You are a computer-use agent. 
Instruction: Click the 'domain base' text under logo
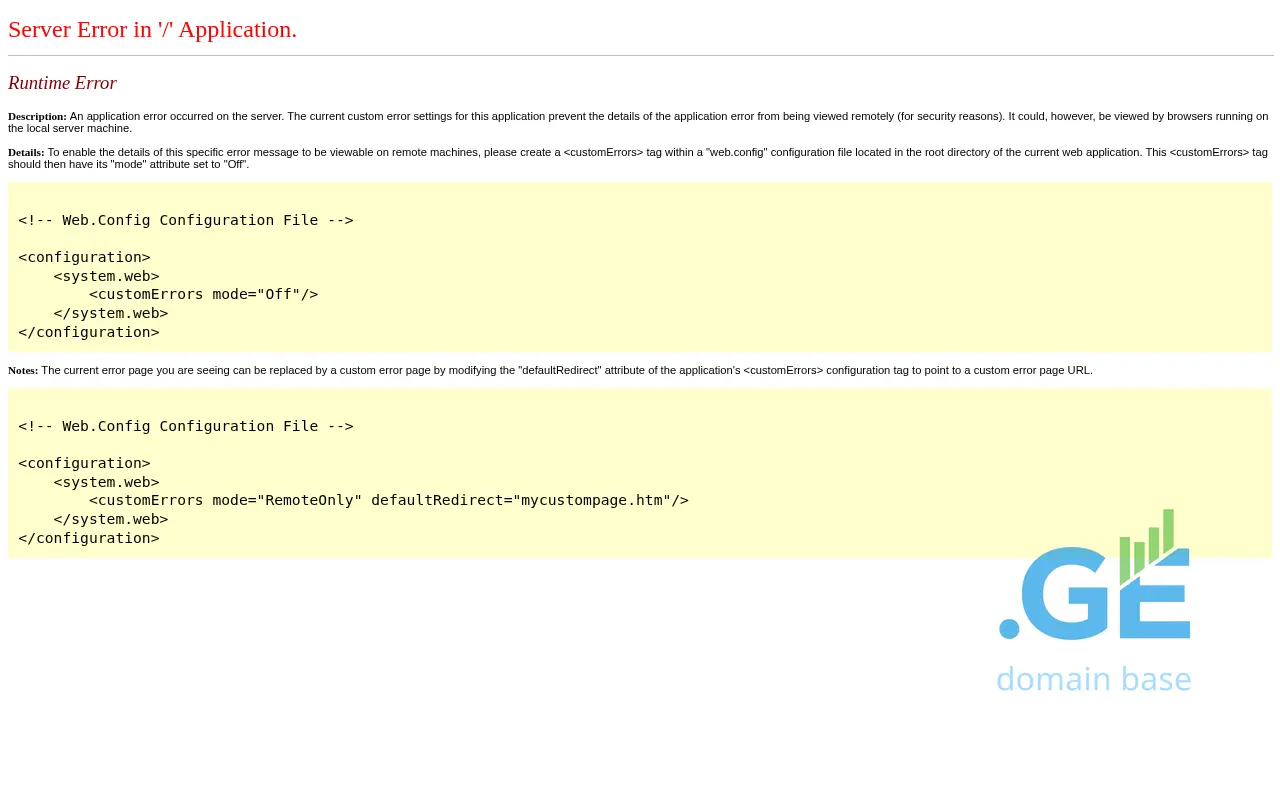[1093, 679]
